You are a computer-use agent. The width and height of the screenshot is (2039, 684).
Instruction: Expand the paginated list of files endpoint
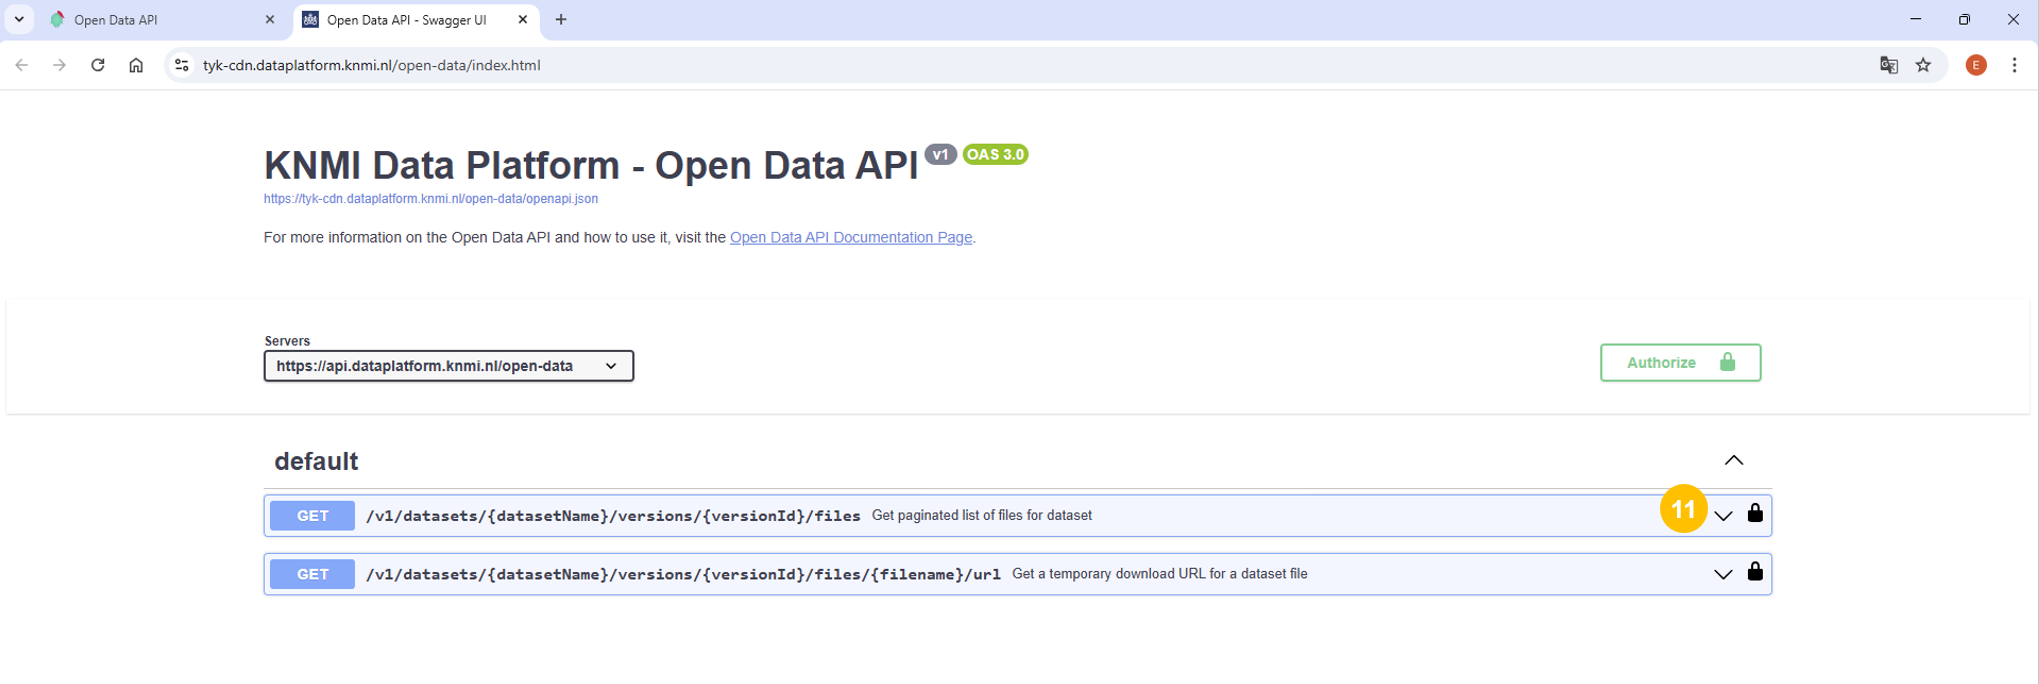[x=1722, y=516]
